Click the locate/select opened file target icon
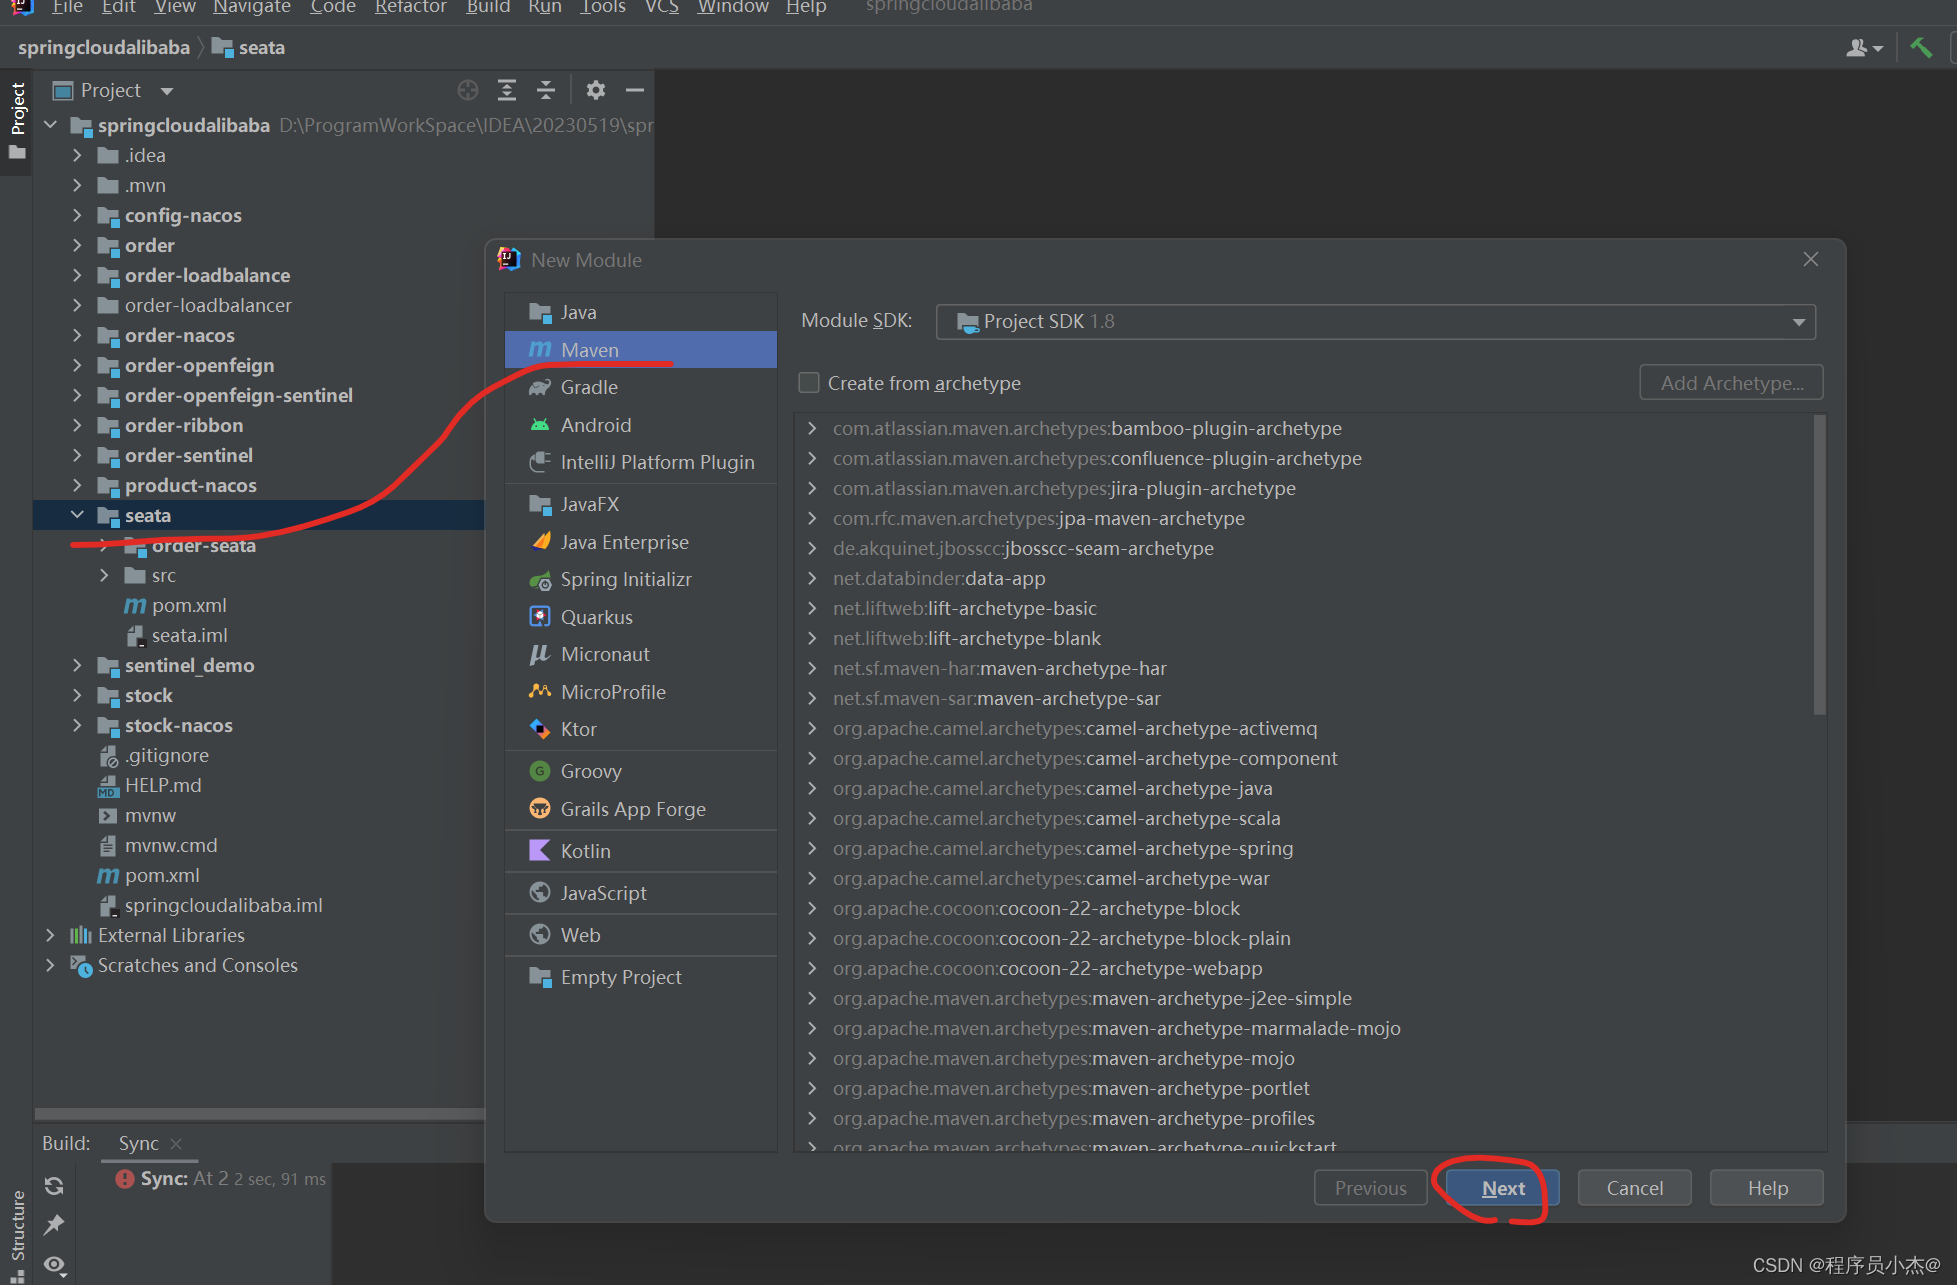This screenshot has width=1957, height=1285. click(x=467, y=90)
